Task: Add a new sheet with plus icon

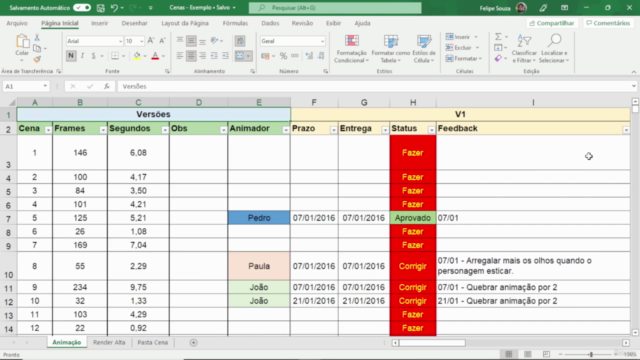Action: (193, 342)
